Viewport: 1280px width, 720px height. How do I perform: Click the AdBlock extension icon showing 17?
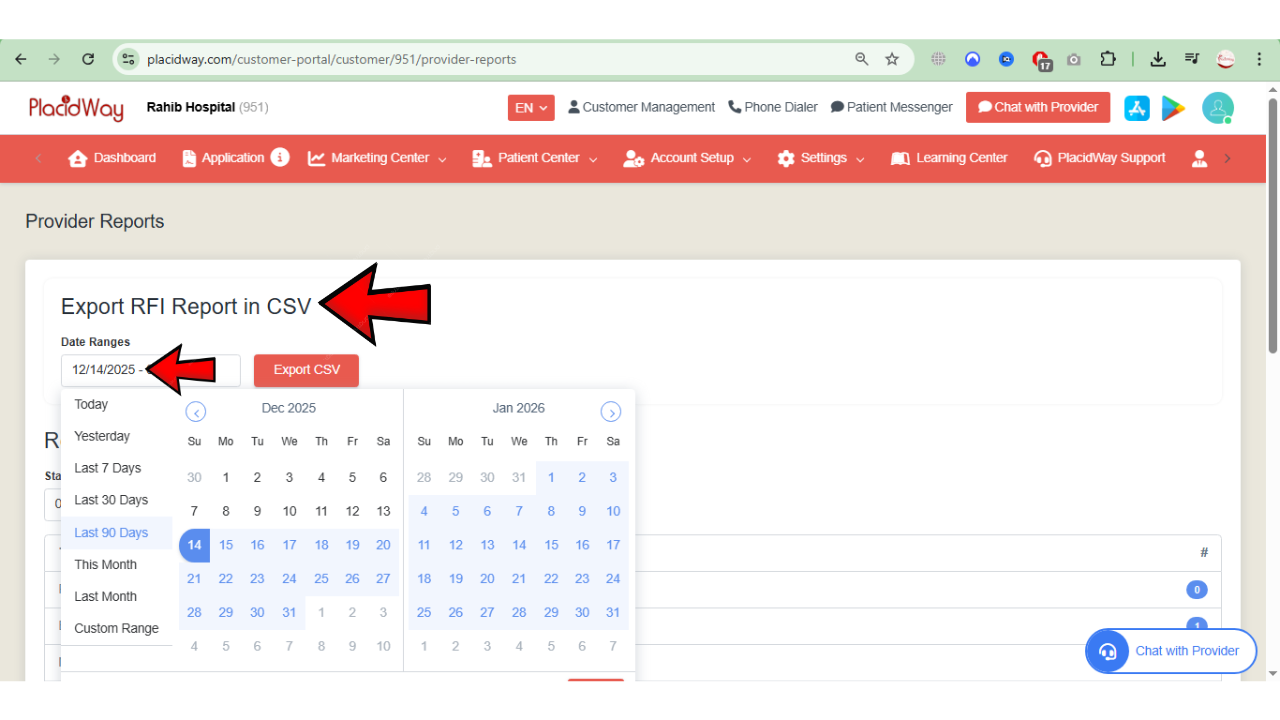pyautogui.click(x=1042, y=59)
